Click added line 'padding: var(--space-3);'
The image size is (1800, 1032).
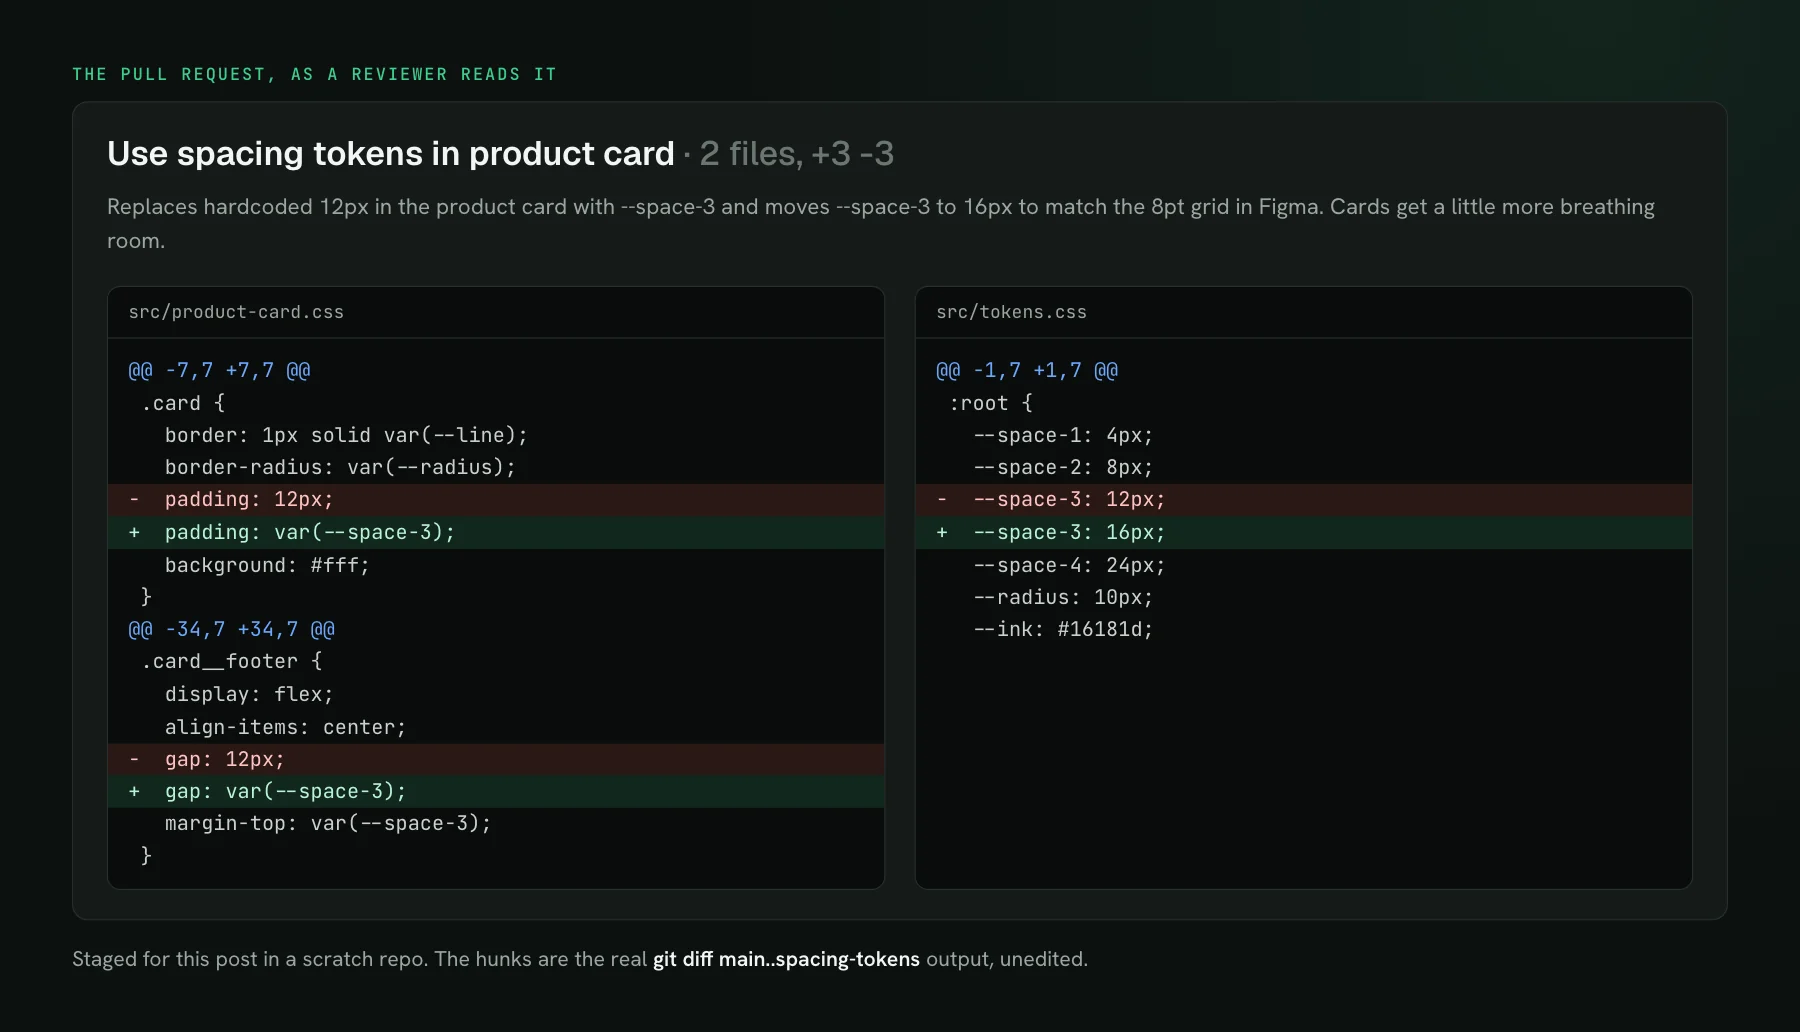click(496, 533)
